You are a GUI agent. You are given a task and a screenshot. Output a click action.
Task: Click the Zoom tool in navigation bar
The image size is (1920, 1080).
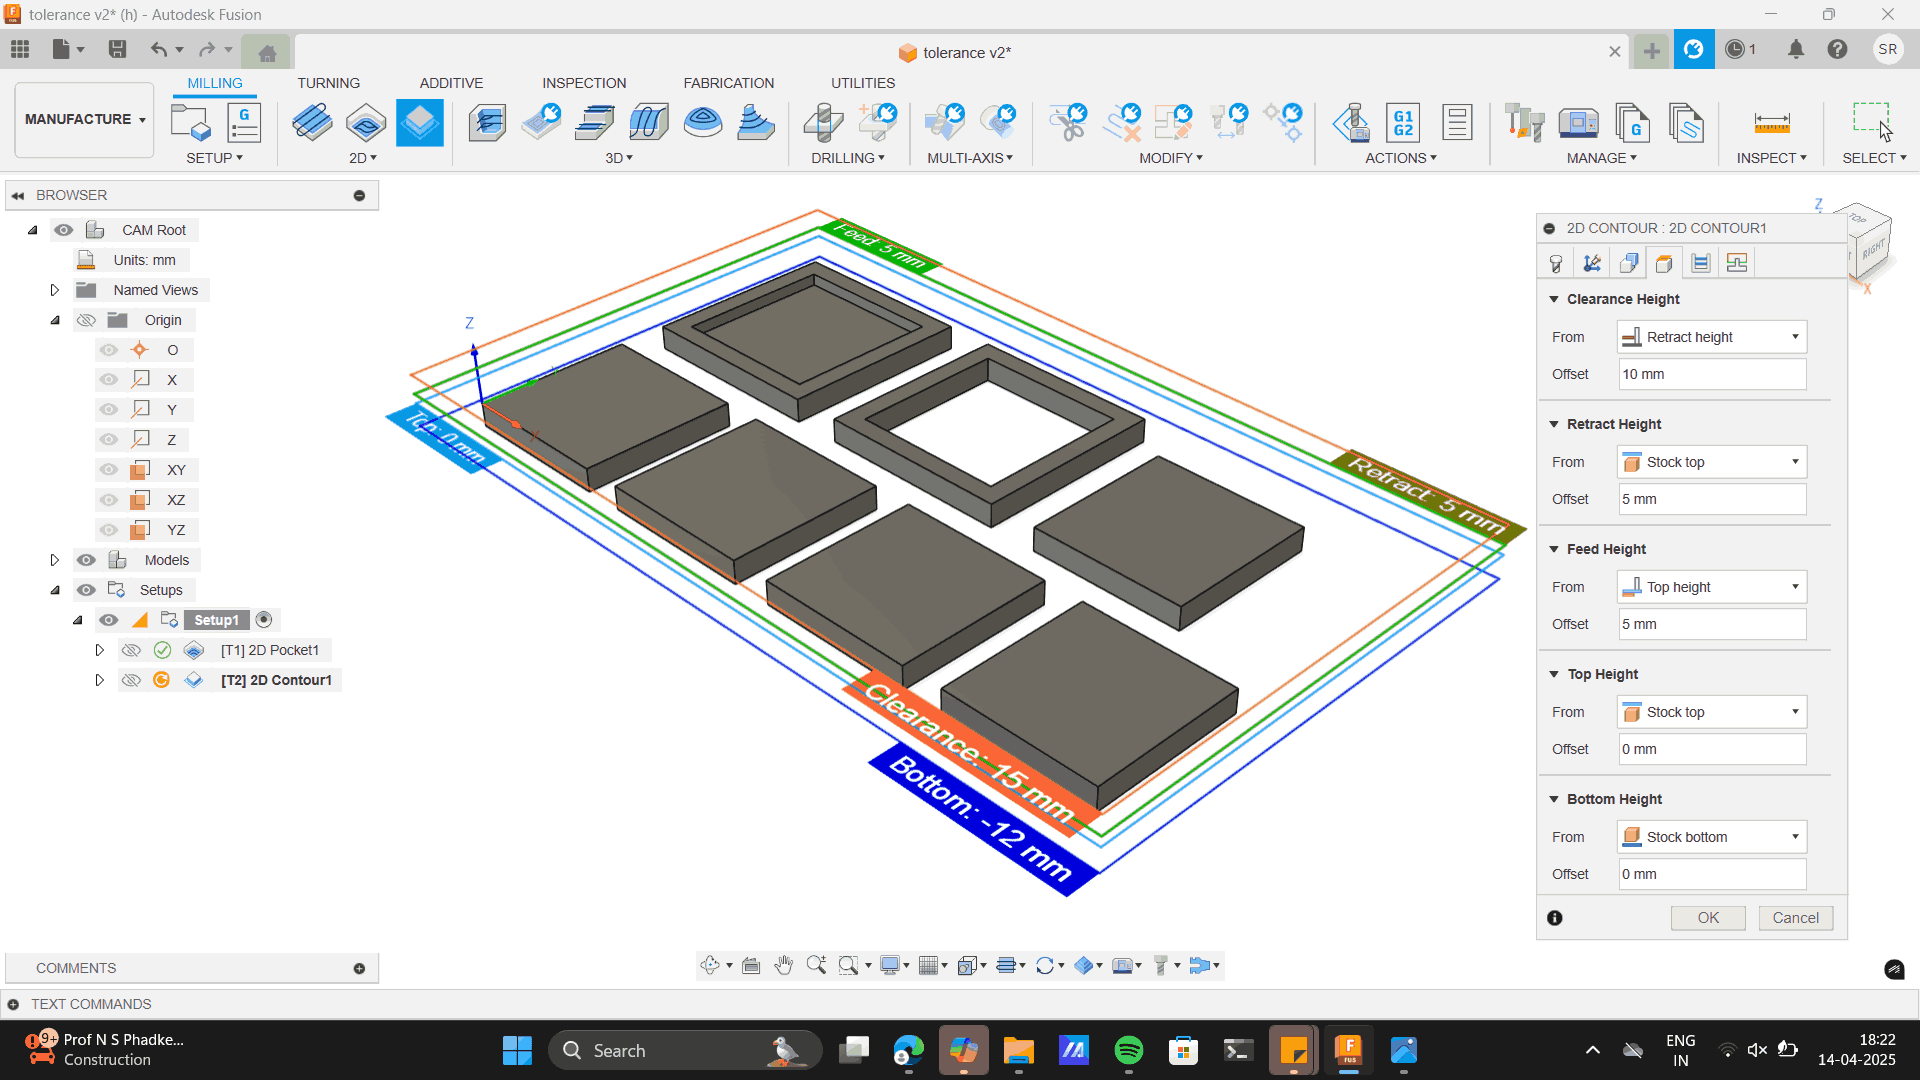[816, 965]
